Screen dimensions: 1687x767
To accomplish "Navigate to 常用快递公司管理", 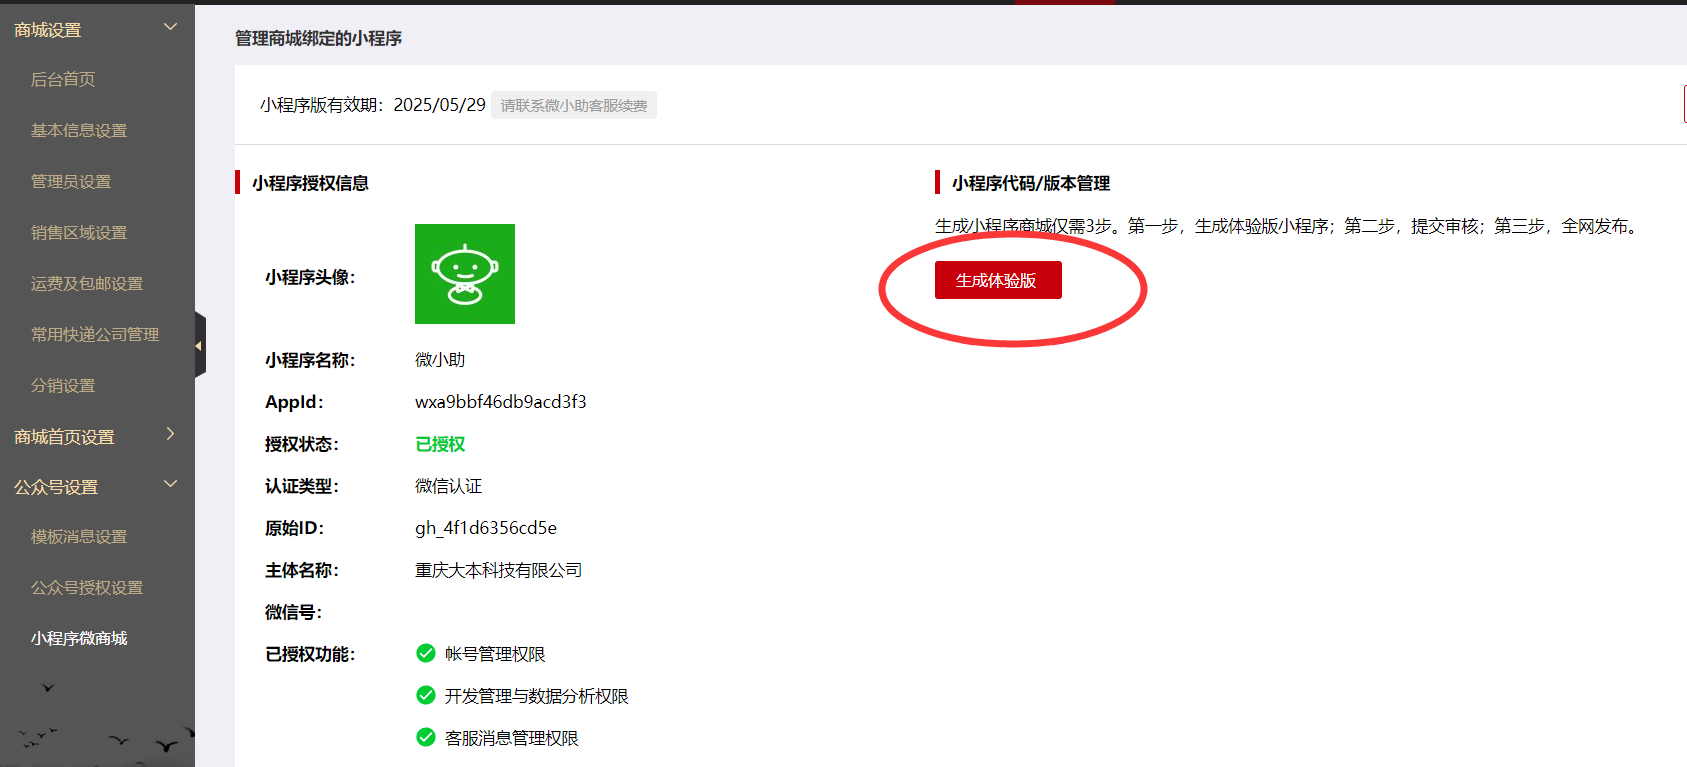I will pos(95,335).
